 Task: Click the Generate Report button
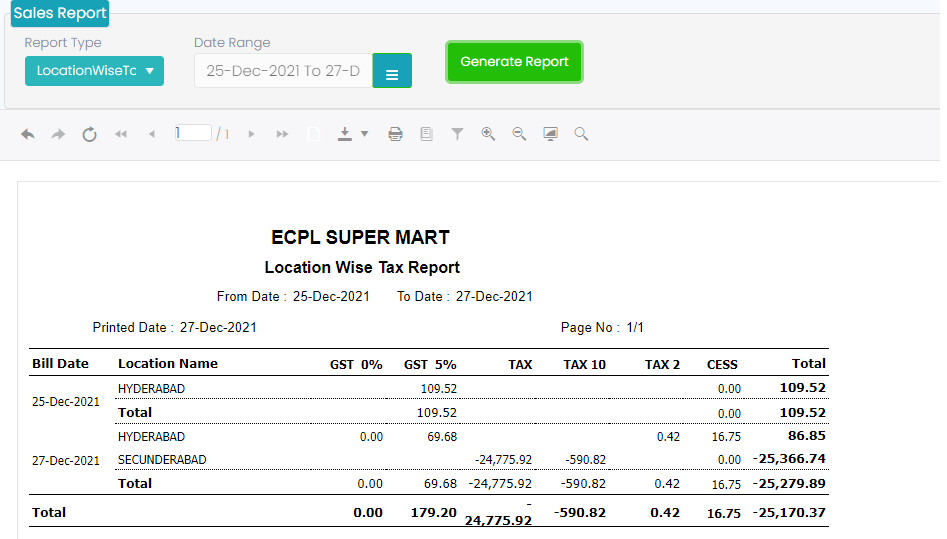click(514, 62)
